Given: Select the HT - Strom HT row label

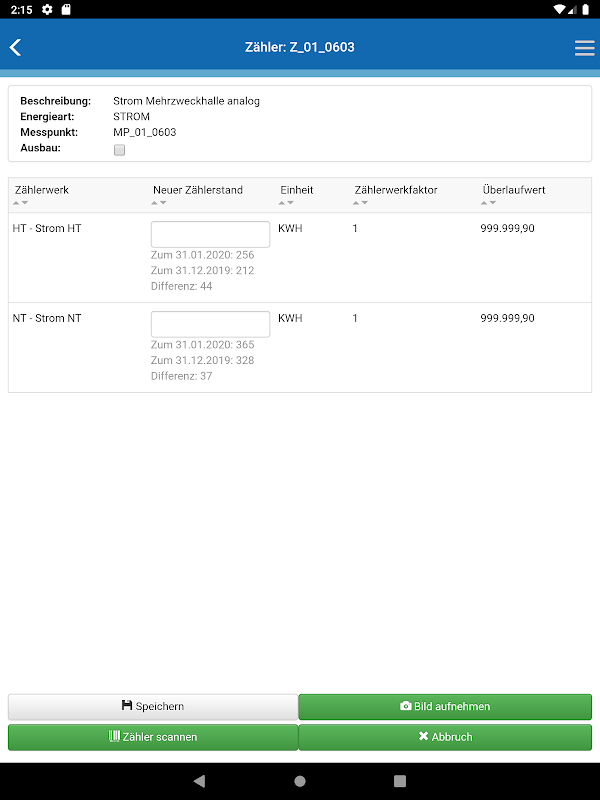Looking at the screenshot, I should coord(47,229).
